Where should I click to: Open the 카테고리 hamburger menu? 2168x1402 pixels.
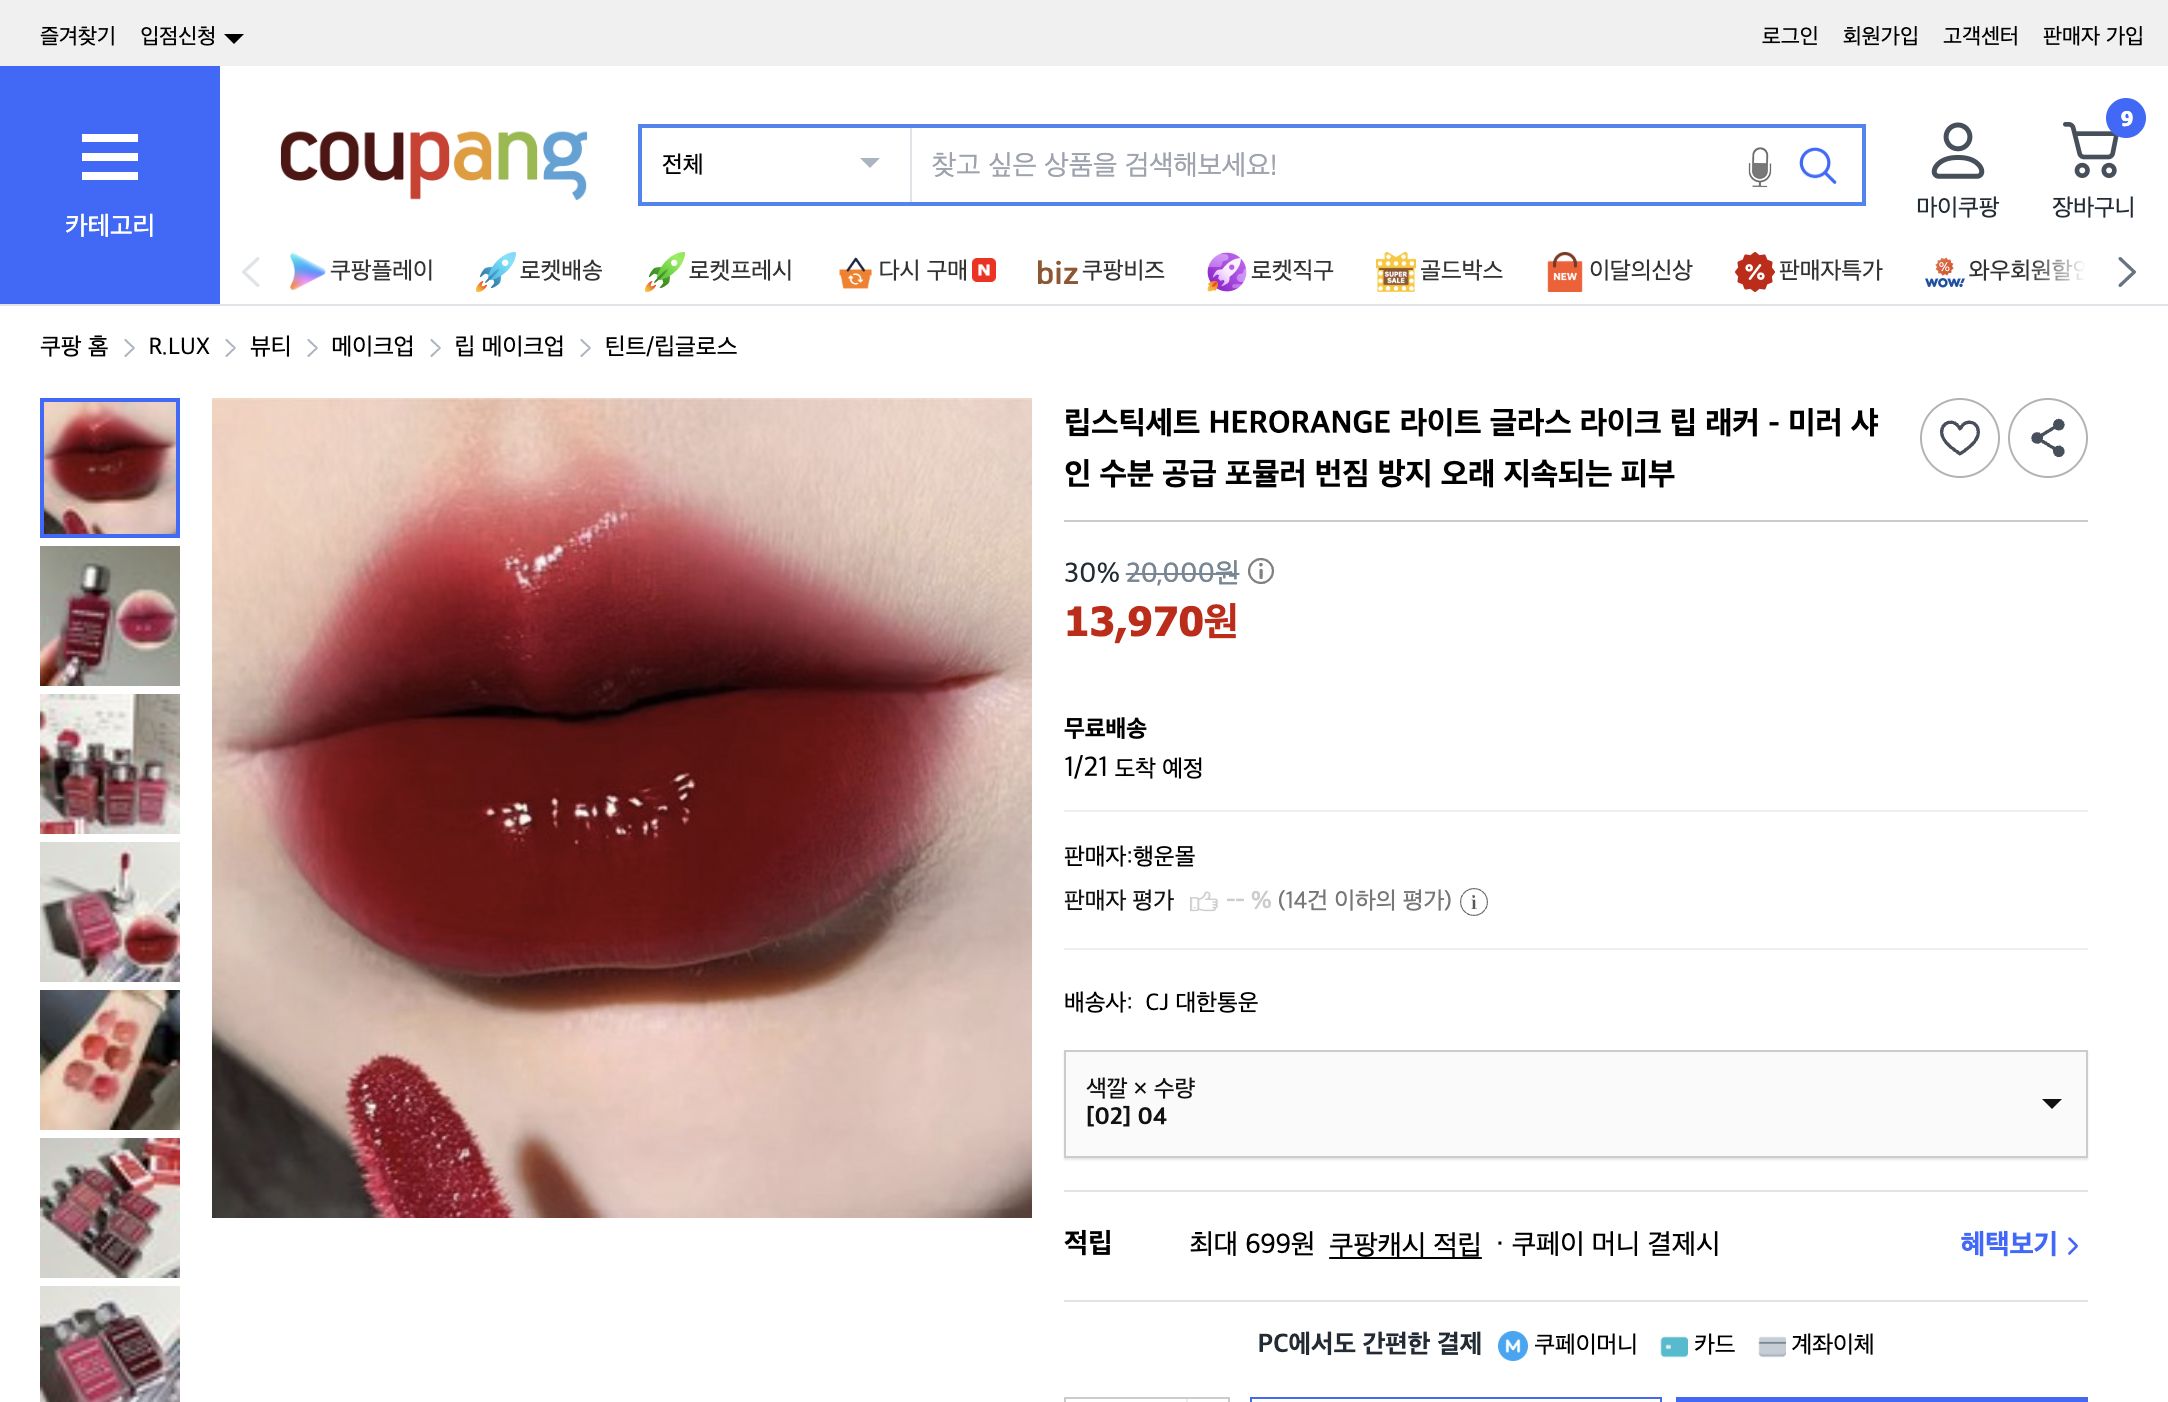click(110, 156)
